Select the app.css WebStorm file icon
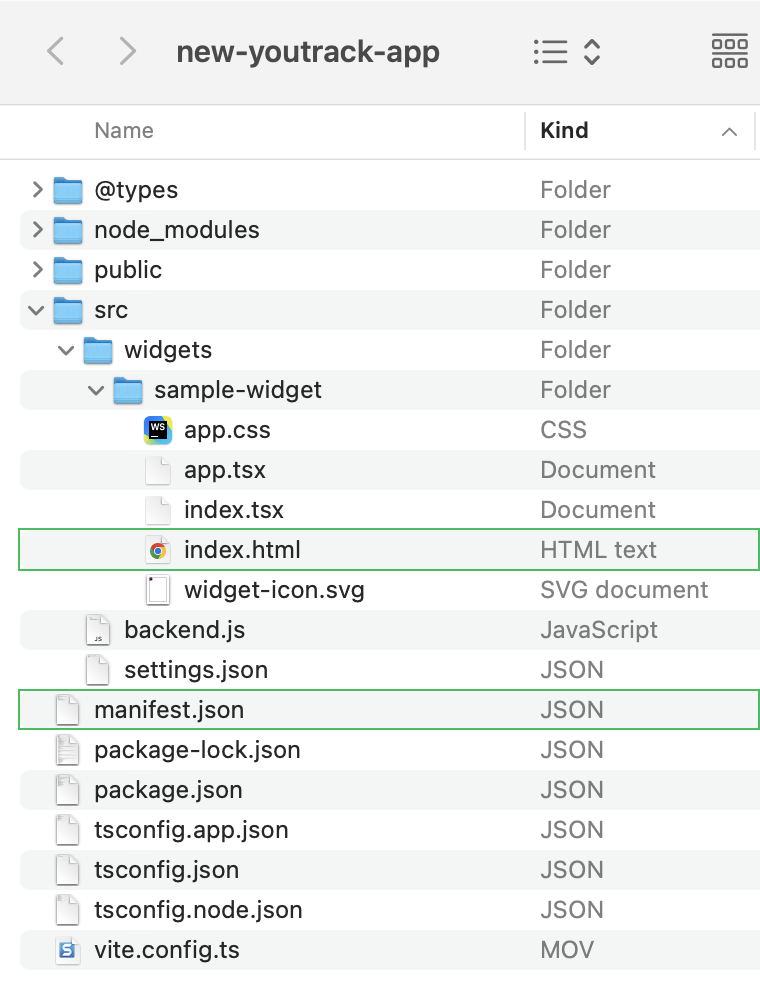This screenshot has width=760, height=981. click(x=158, y=430)
